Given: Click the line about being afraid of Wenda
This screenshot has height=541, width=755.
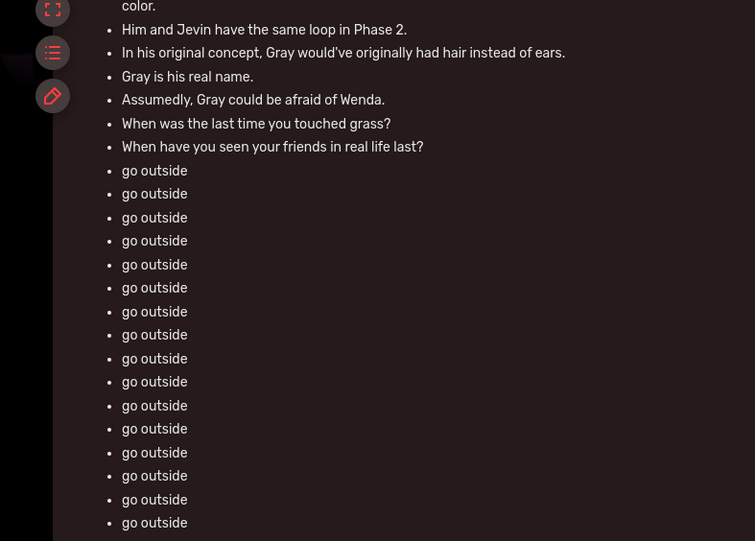Looking at the screenshot, I should [253, 100].
